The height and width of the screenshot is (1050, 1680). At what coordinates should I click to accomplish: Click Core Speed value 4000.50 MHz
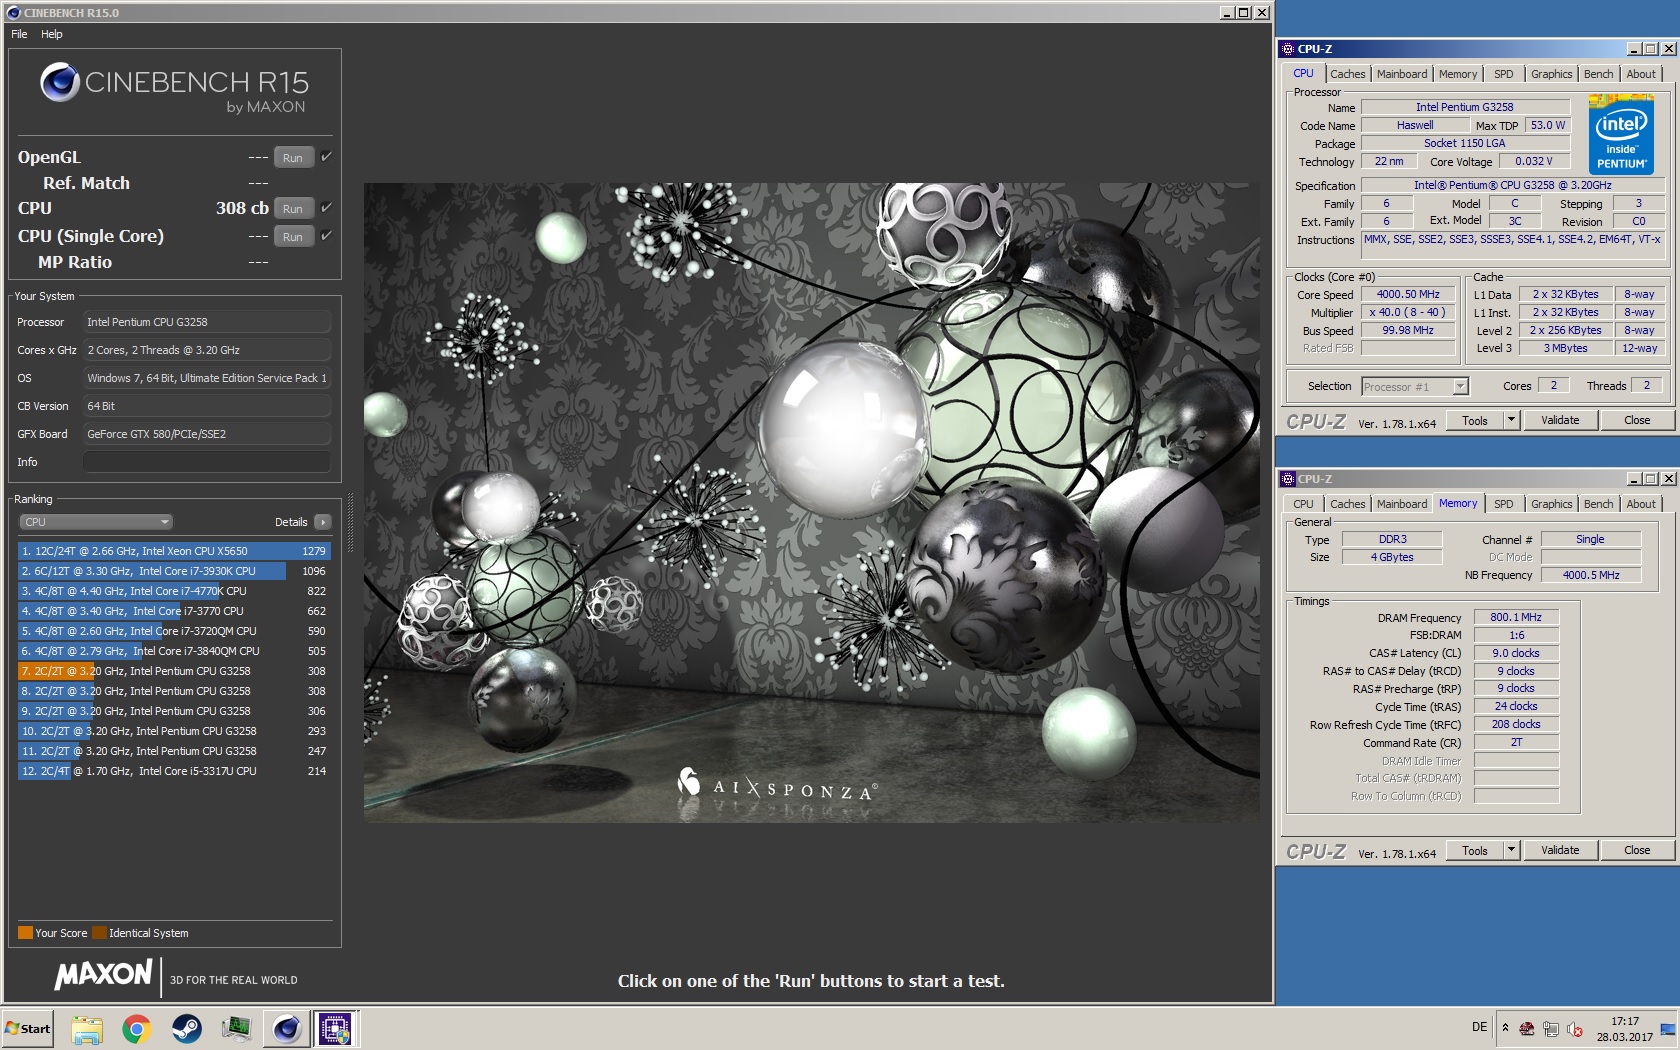pyautogui.click(x=1408, y=295)
